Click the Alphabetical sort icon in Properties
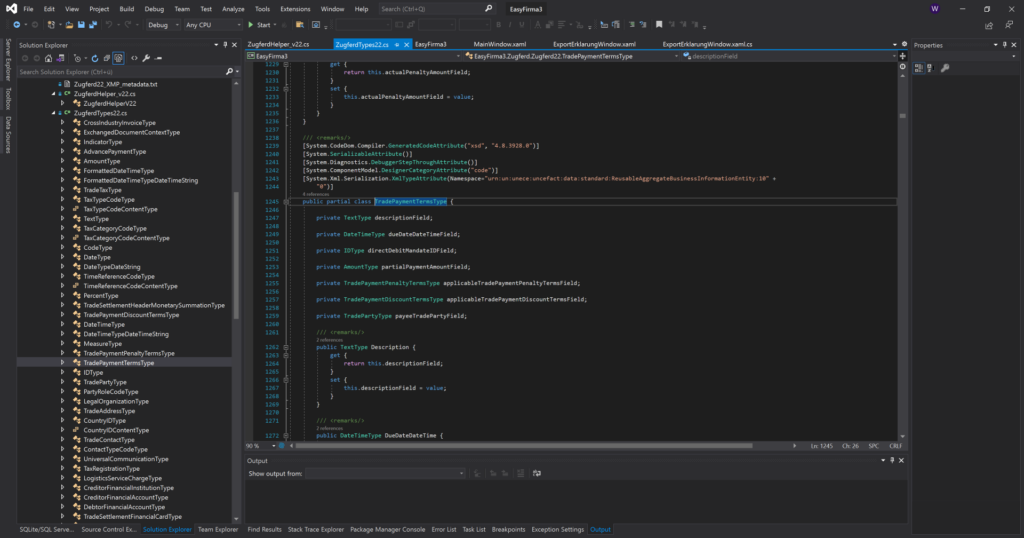The image size is (1024, 538). (930, 68)
